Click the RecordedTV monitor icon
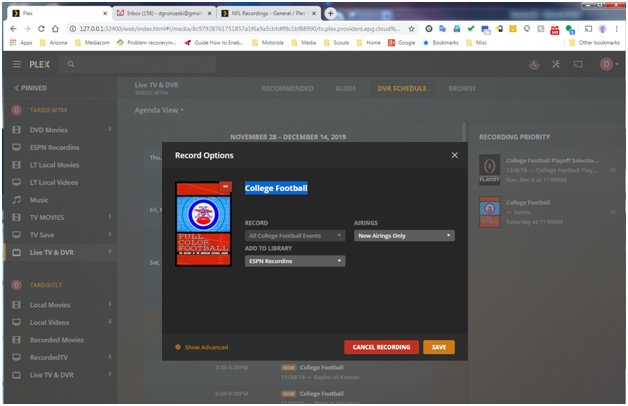Image resolution: width=628 pixels, height=406 pixels. click(16, 357)
